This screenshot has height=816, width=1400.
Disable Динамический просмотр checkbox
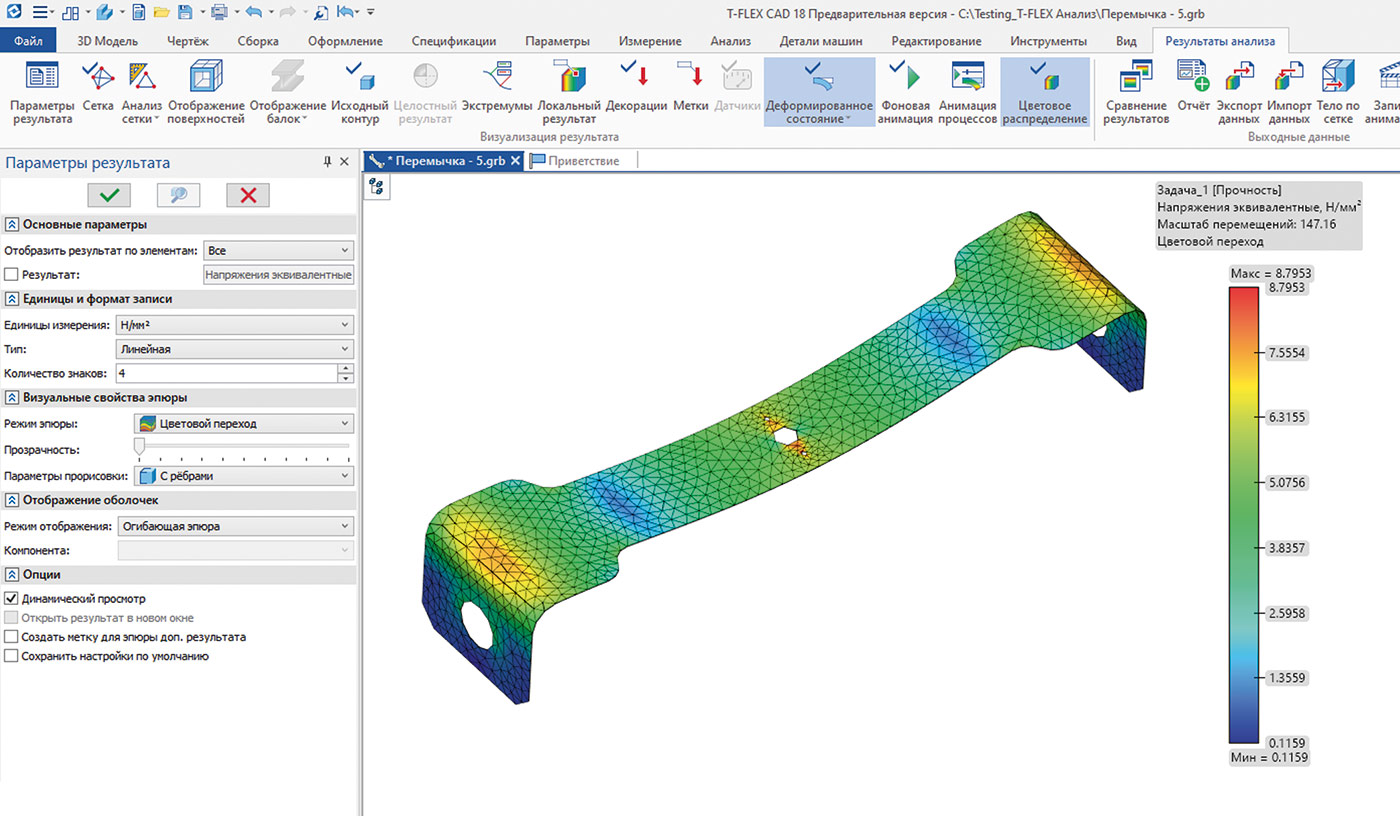click(x=11, y=599)
